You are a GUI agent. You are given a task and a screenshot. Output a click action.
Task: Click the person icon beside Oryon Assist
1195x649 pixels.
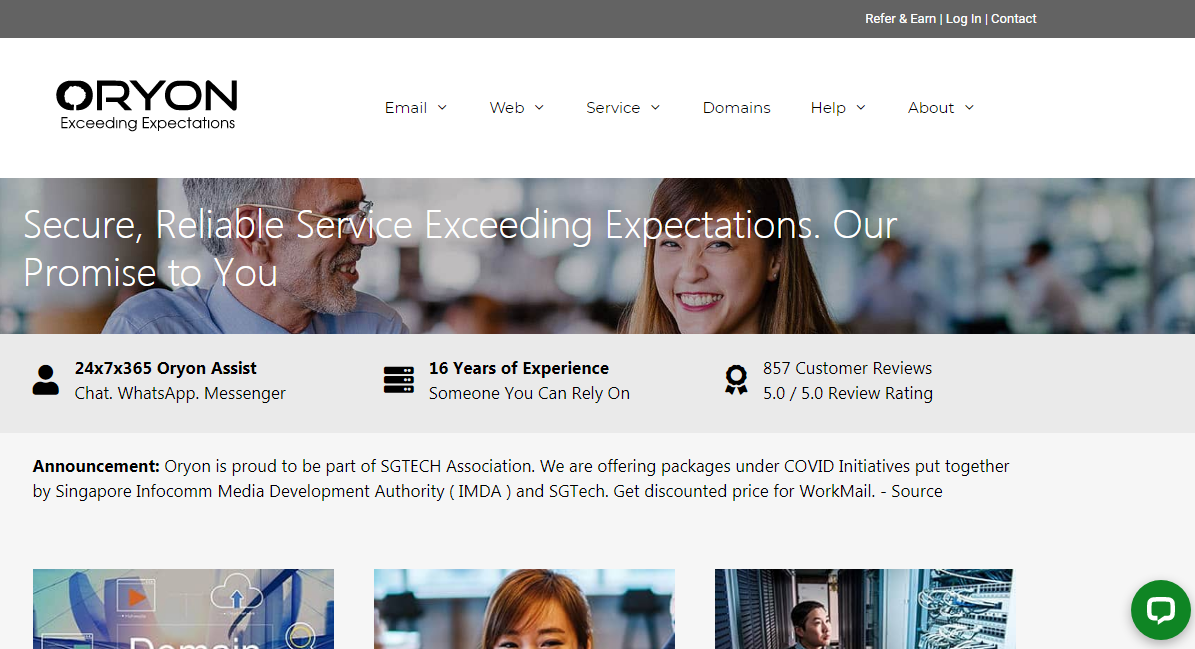(46, 381)
